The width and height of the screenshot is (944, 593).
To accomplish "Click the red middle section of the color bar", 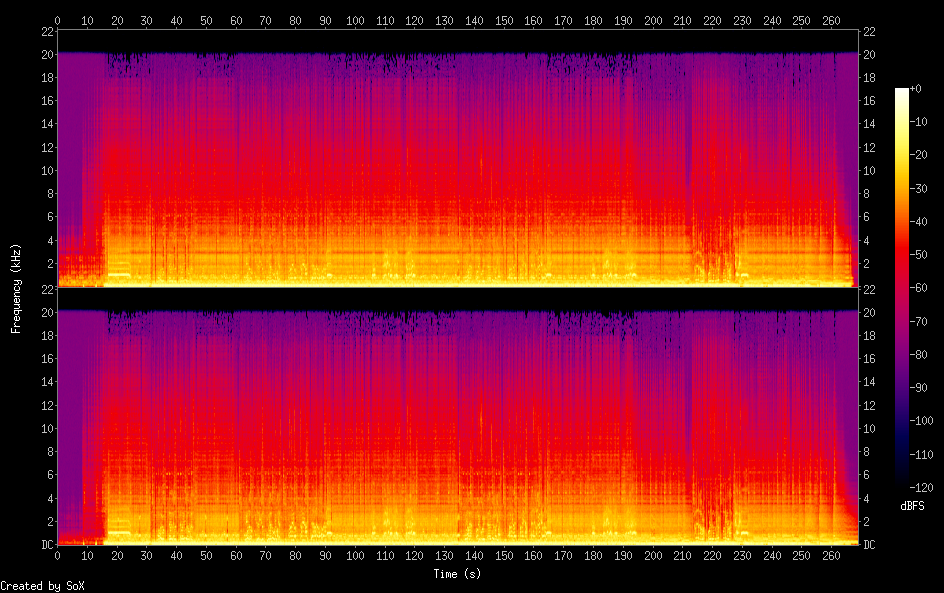I will [x=902, y=270].
